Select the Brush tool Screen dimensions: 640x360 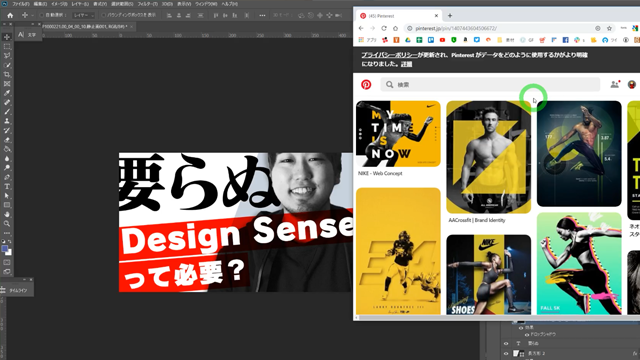7,112
